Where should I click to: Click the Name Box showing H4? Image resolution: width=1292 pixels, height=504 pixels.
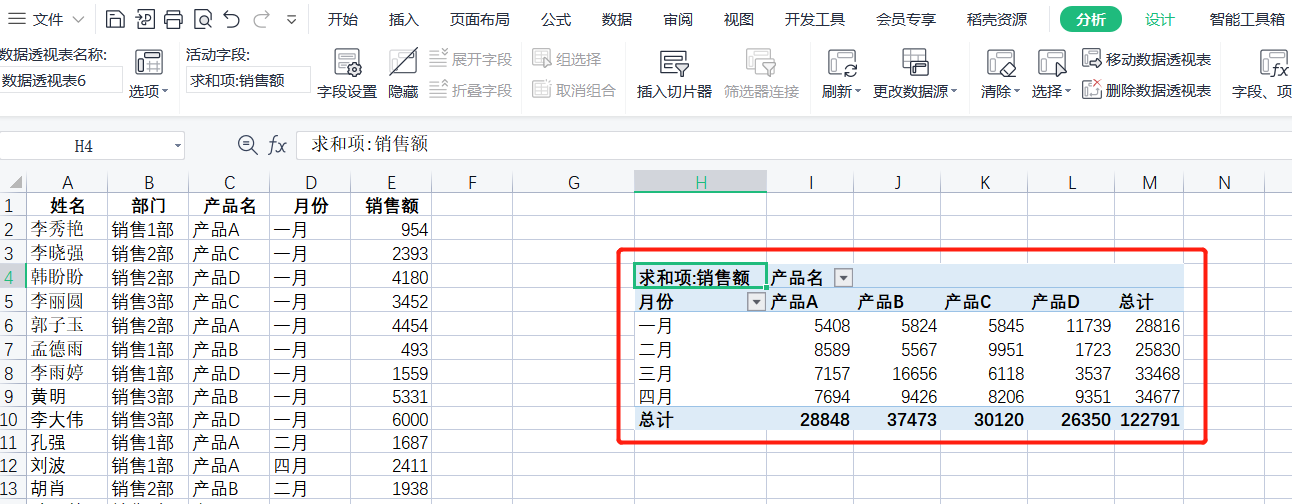[85, 145]
